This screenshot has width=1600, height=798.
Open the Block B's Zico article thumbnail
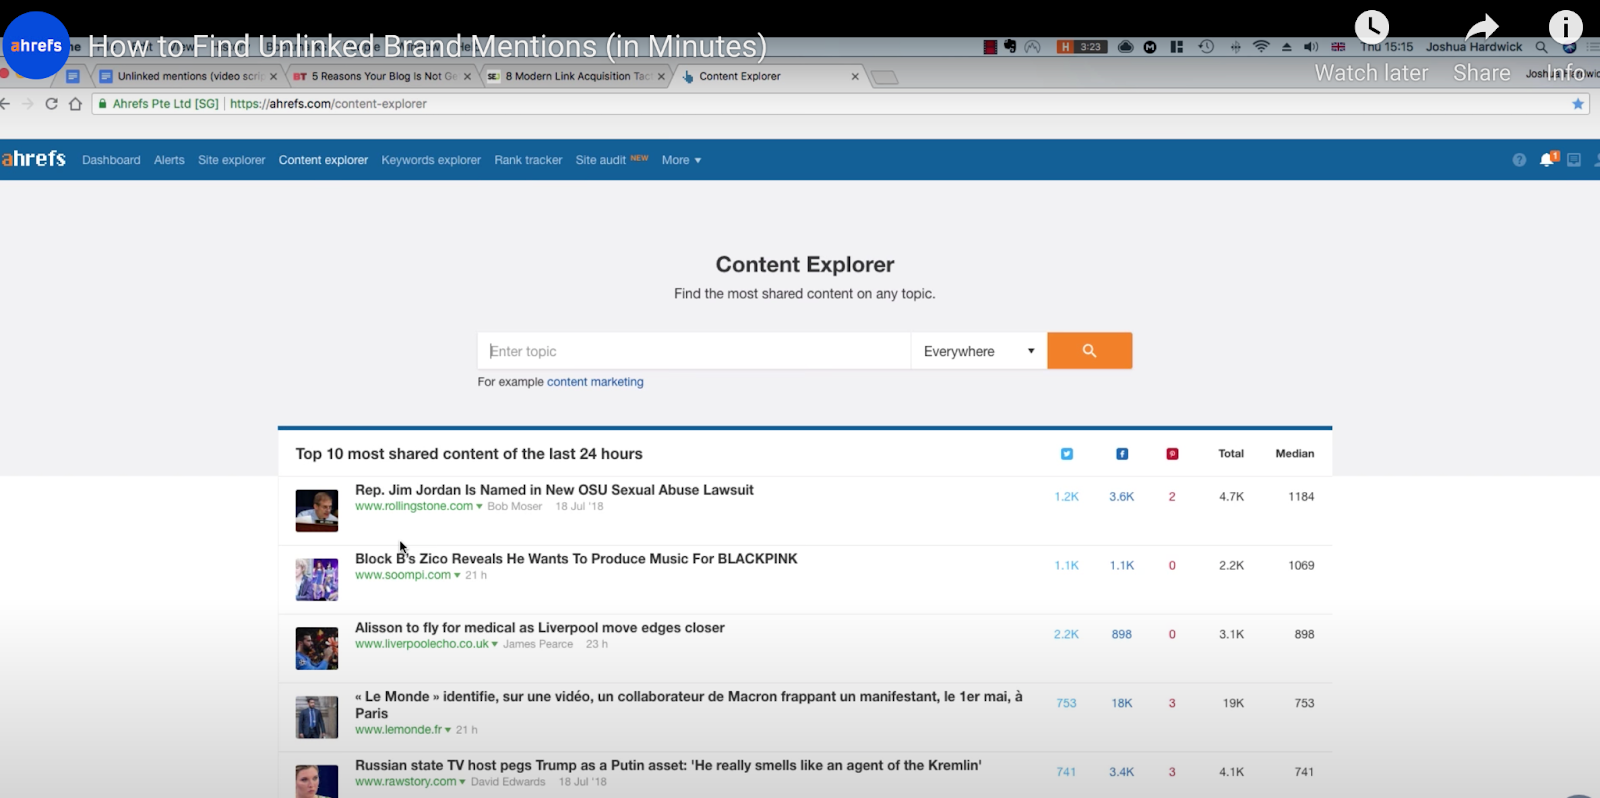tap(317, 580)
